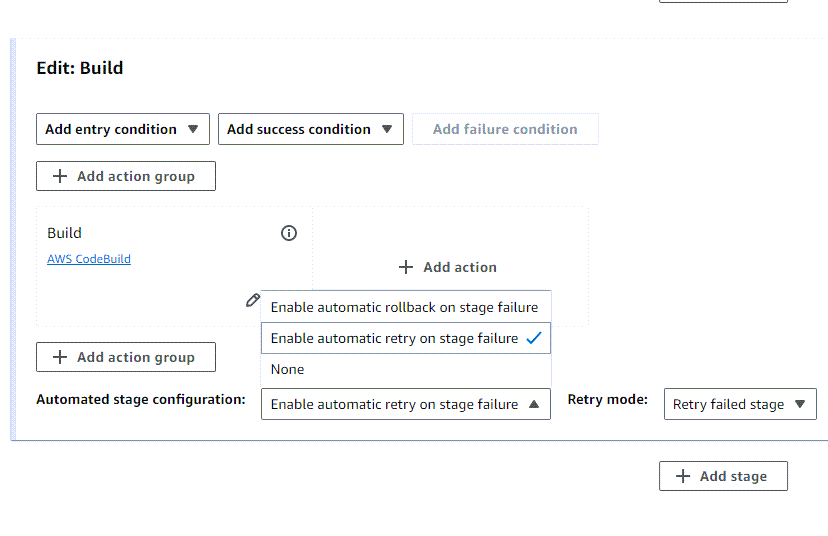The width and height of the screenshot is (828, 536).
Task: Click the Add action group button below Build
Action: (x=125, y=357)
